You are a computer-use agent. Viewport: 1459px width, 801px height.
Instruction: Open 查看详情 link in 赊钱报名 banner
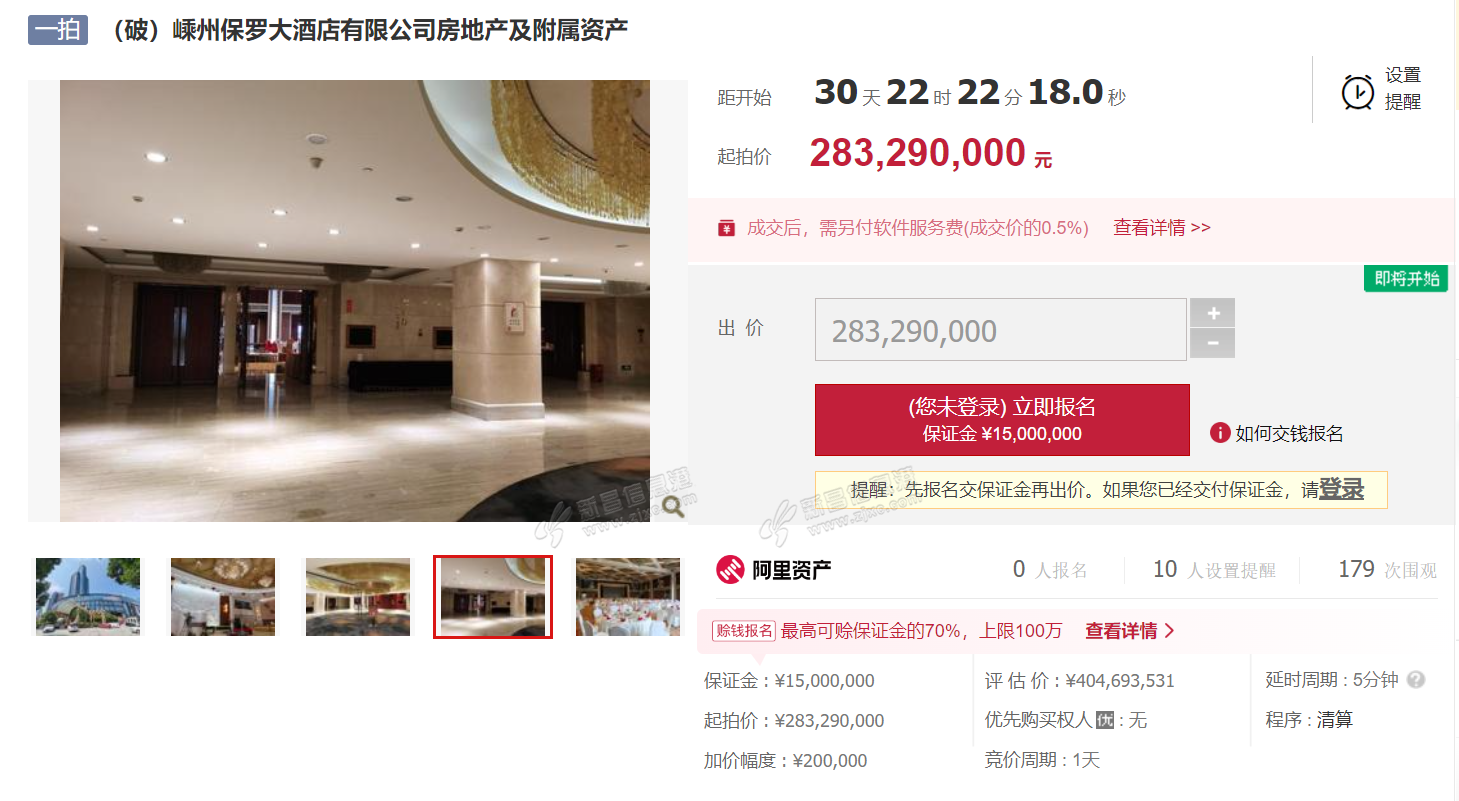[x=1130, y=631]
